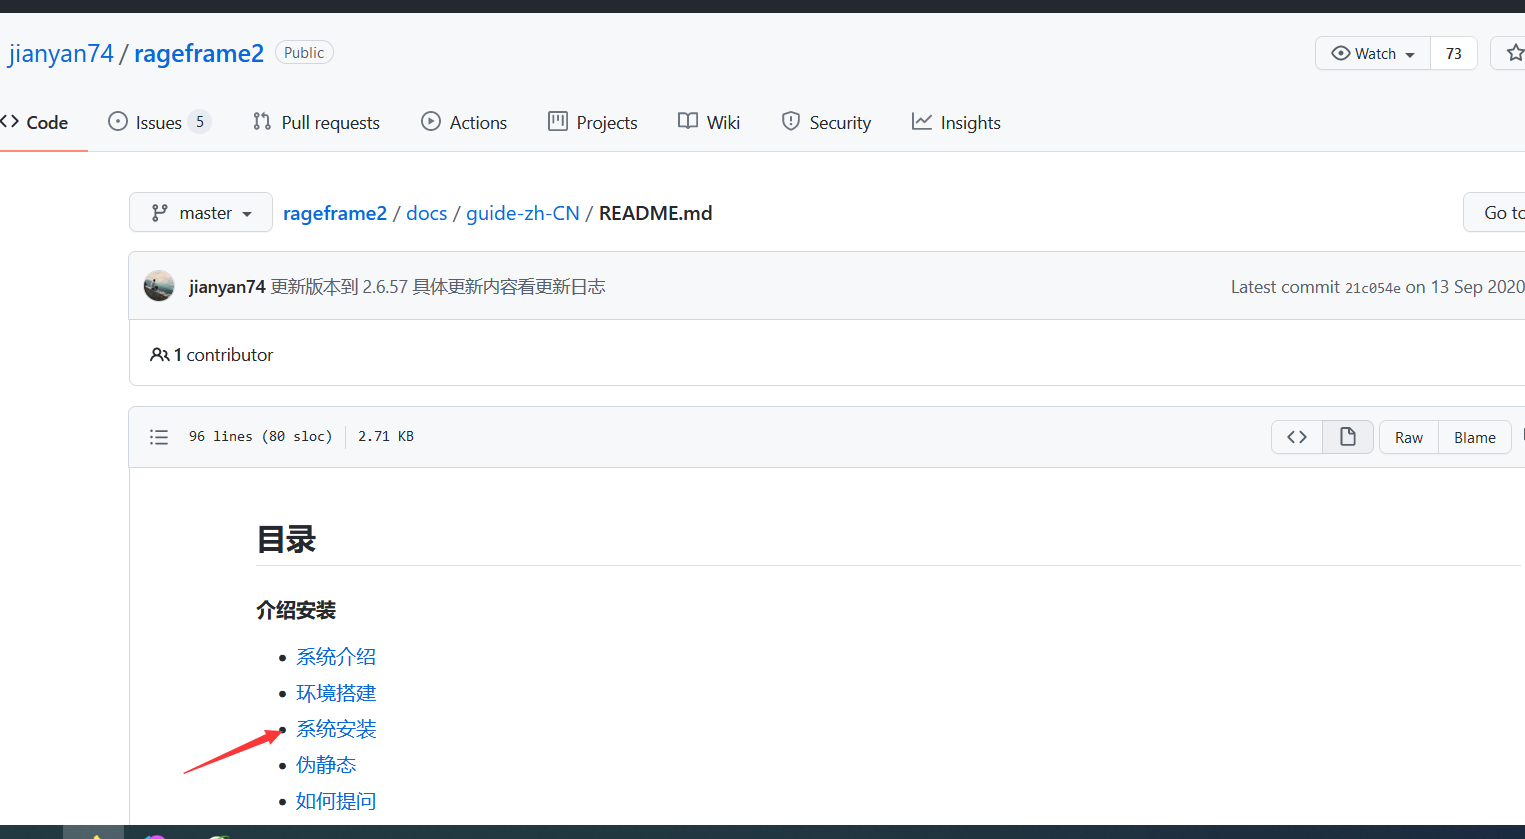Image resolution: width=1525 pixels, height=839 pixels.
Task: Click the git branch icon in master button
Action: pos(159,213)
